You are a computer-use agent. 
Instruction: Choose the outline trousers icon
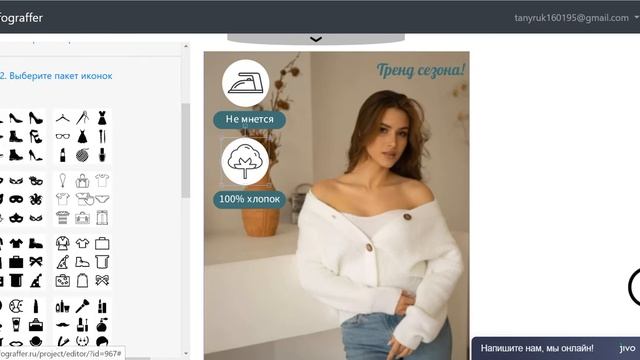coord(102,218)
